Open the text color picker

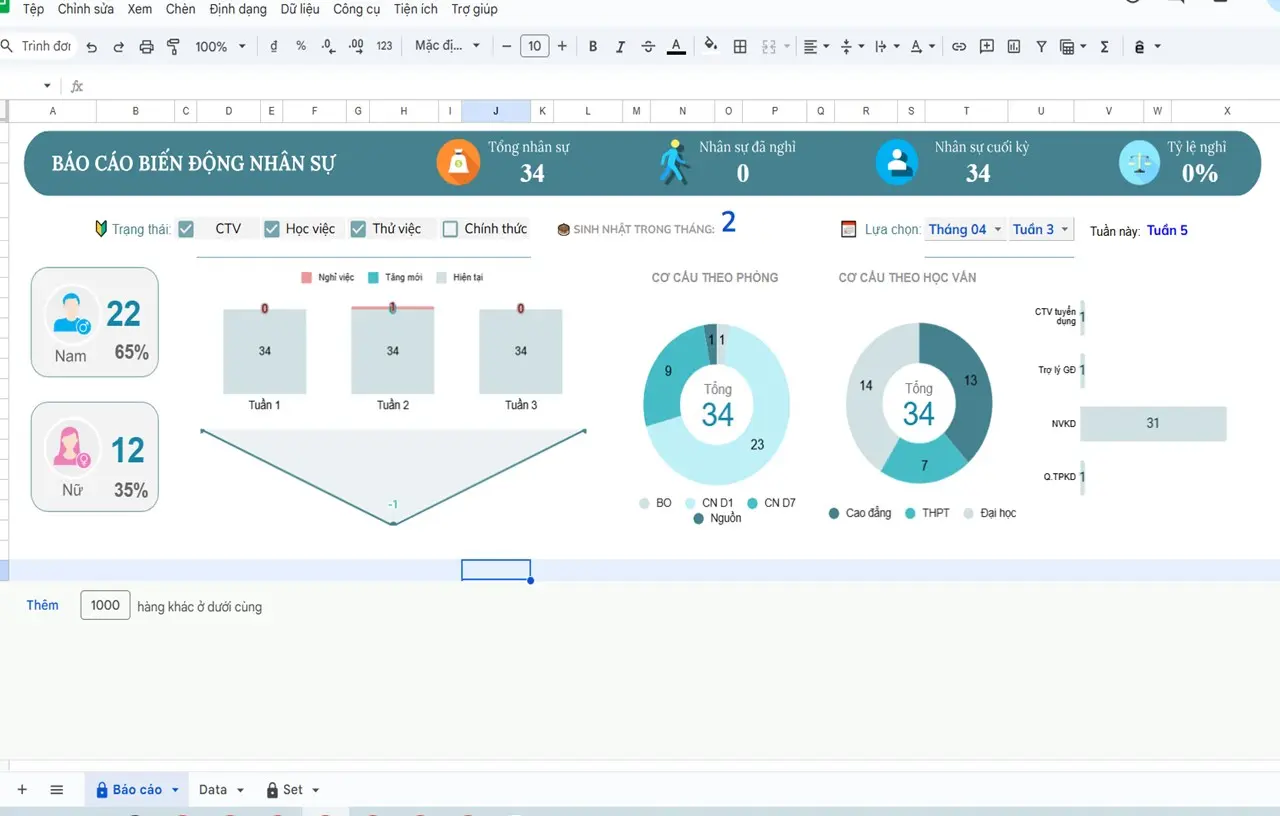click(x=676, y=46)
